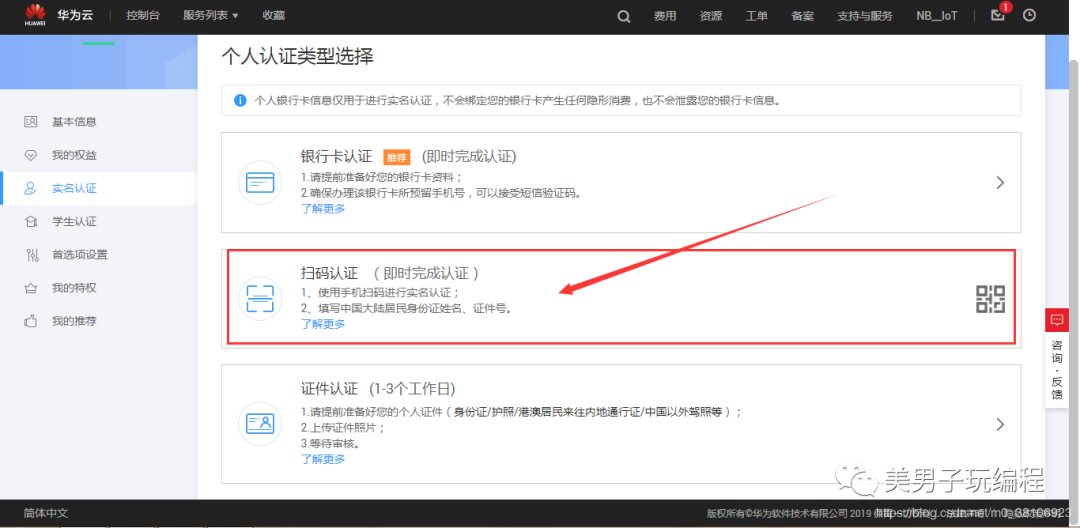Open the 费用 menu

(665, 16)
